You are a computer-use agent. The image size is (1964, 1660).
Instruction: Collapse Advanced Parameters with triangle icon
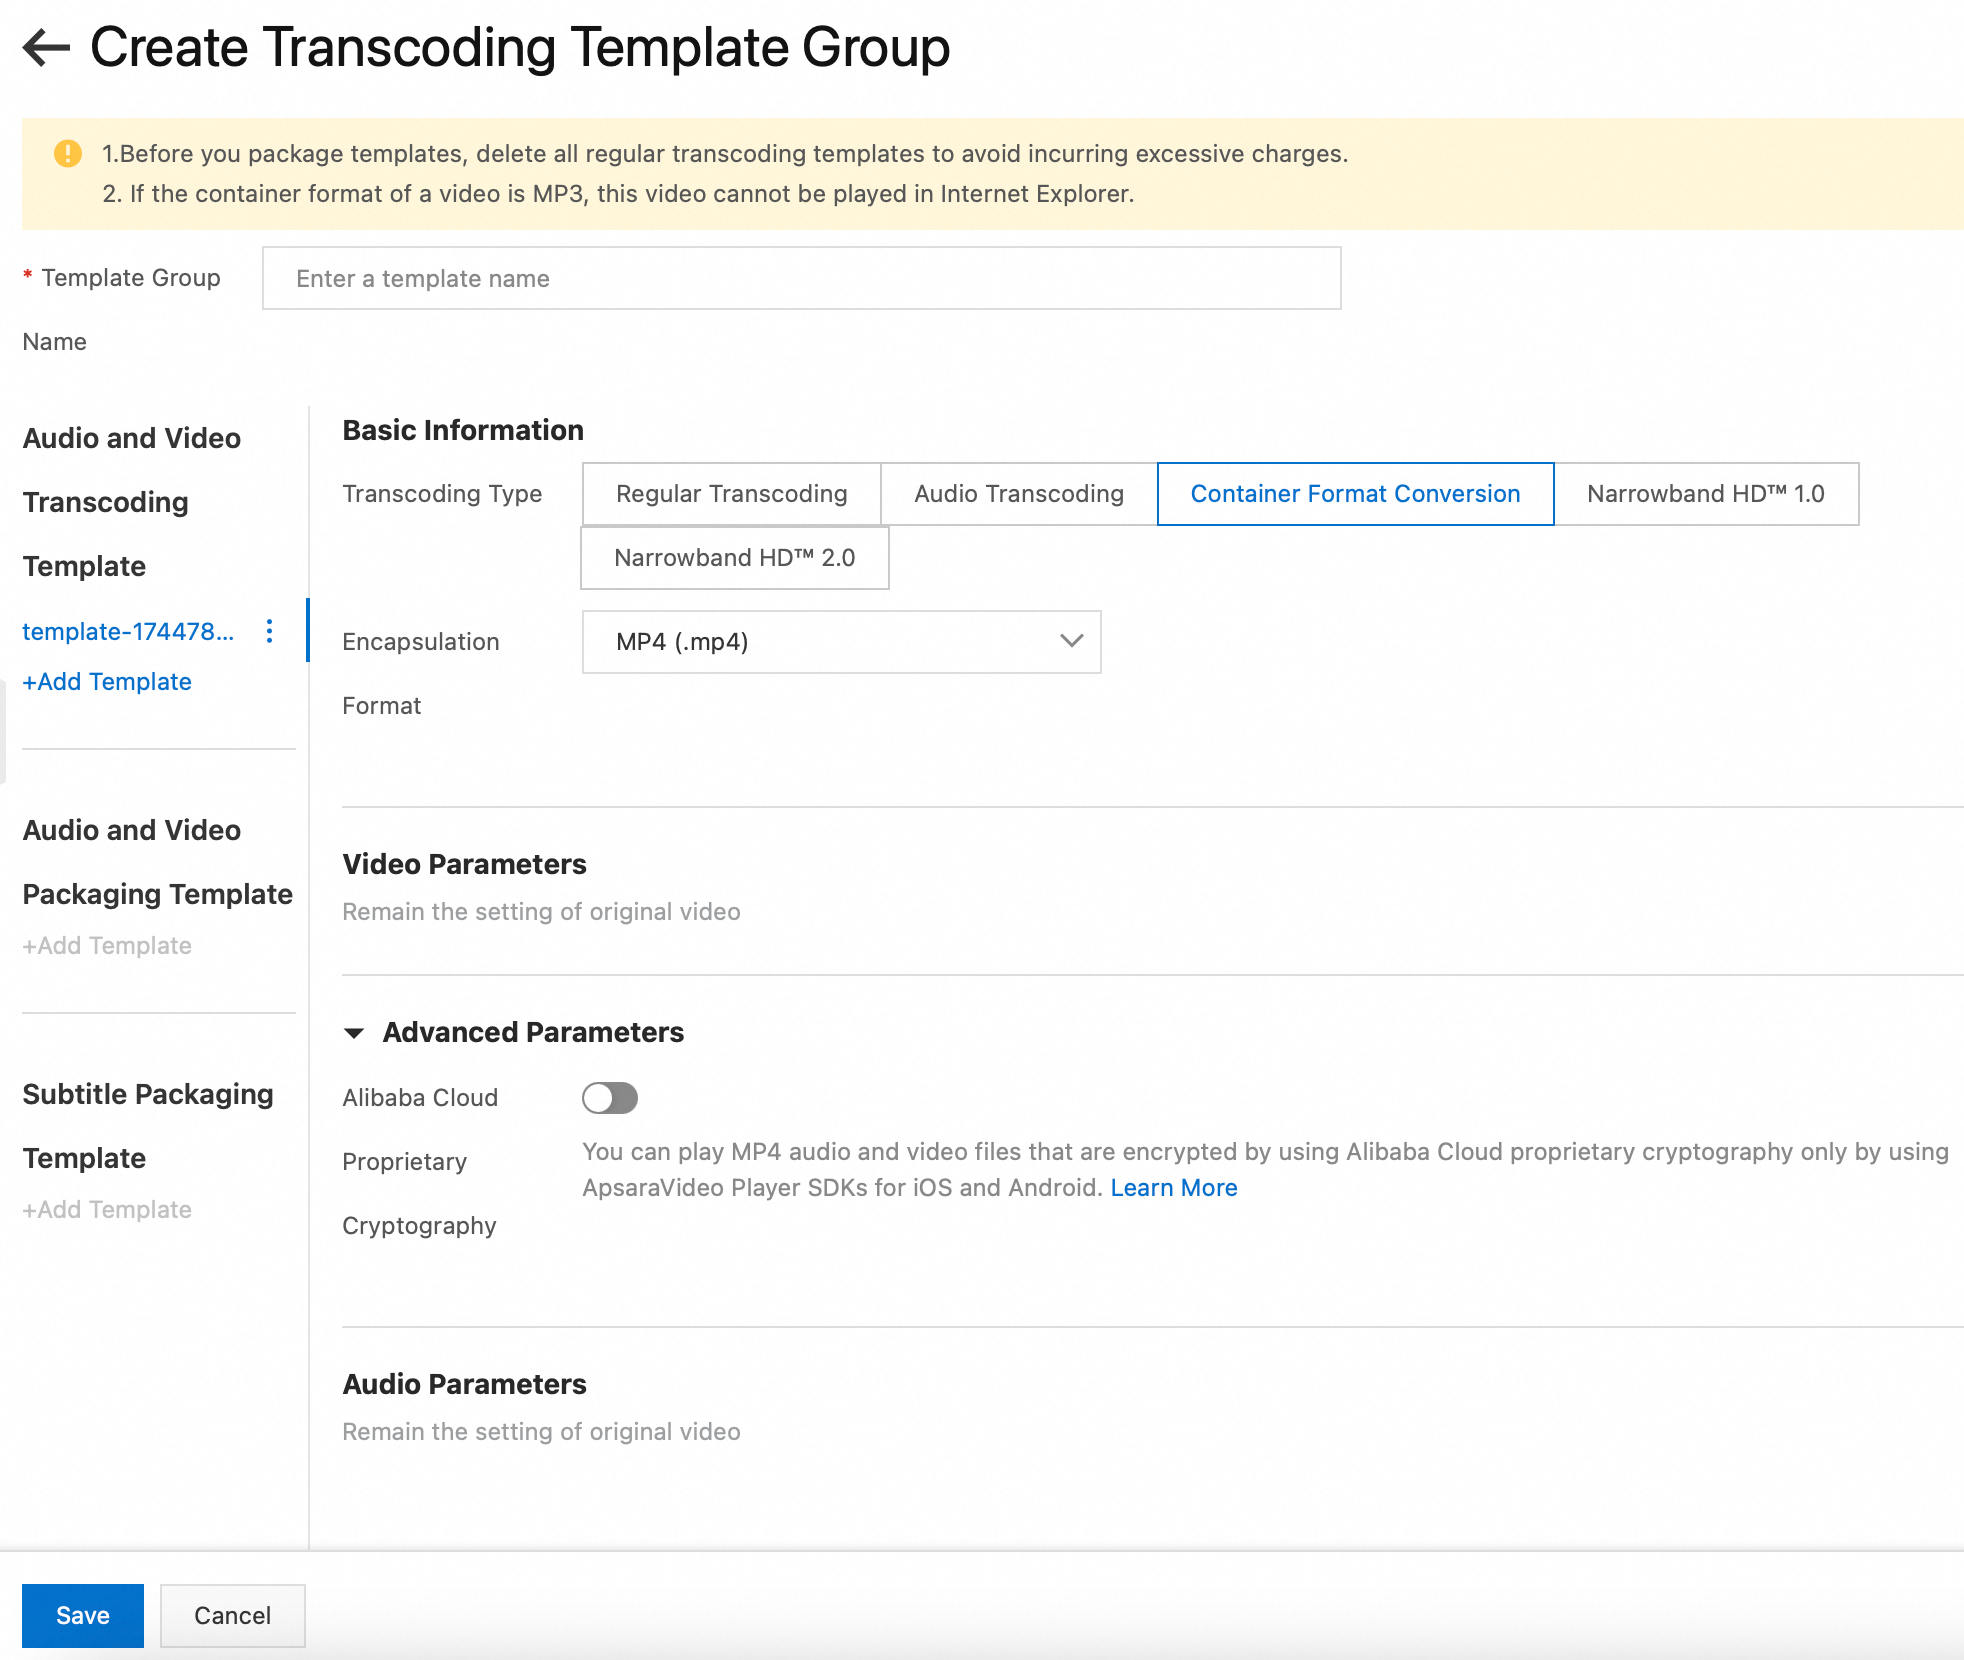(x=354, y=1033)
